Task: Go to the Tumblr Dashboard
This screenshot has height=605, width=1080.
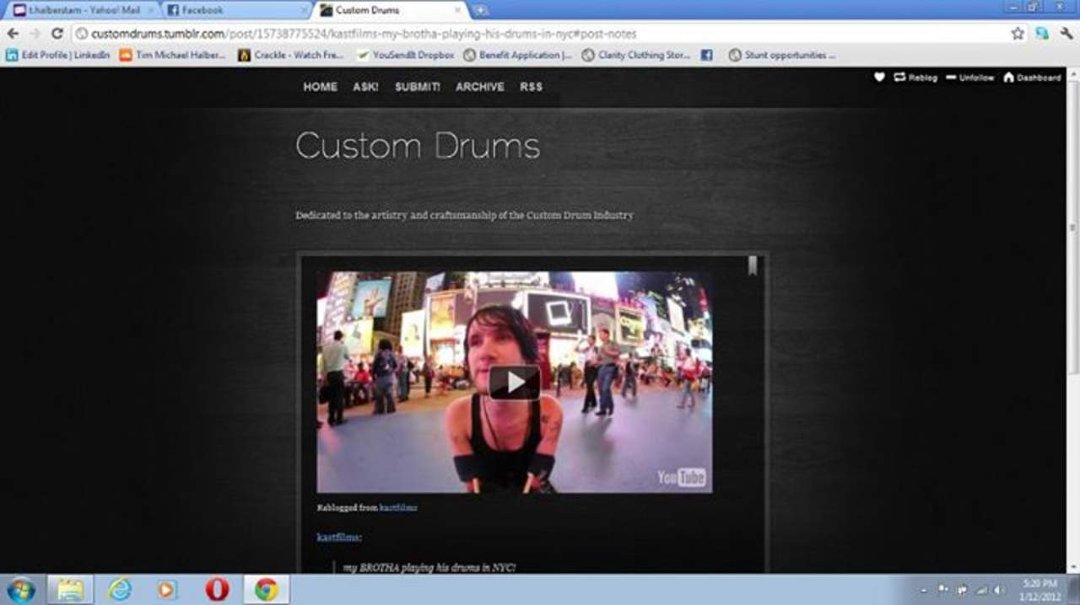Action: [x=1032, y=77]
